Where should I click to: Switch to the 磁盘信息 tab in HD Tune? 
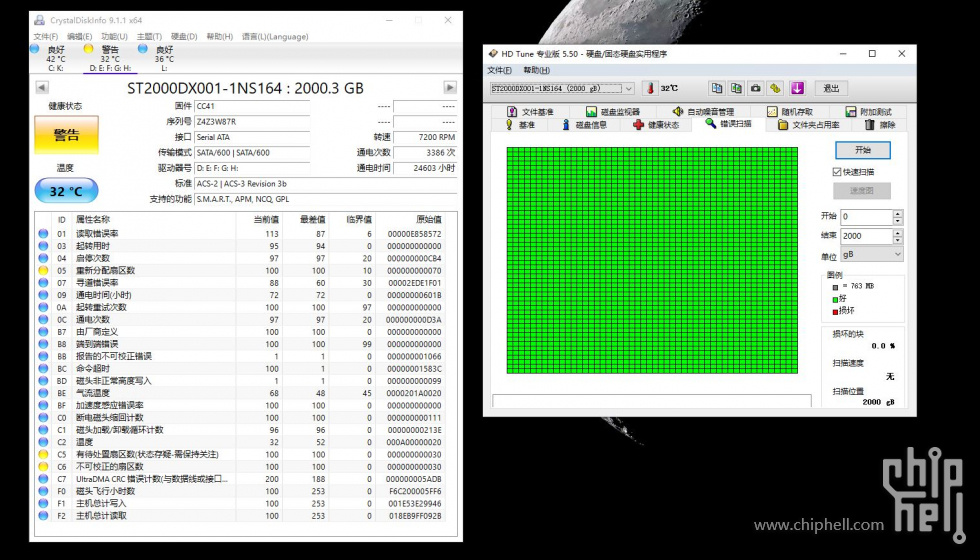tap(584, 125)
